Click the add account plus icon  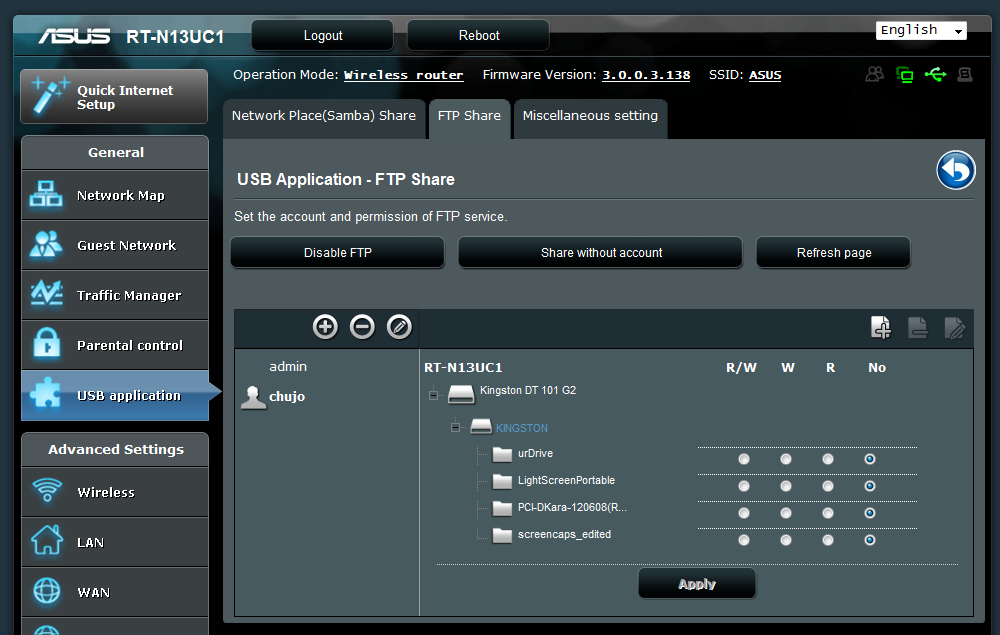point(325,327)
